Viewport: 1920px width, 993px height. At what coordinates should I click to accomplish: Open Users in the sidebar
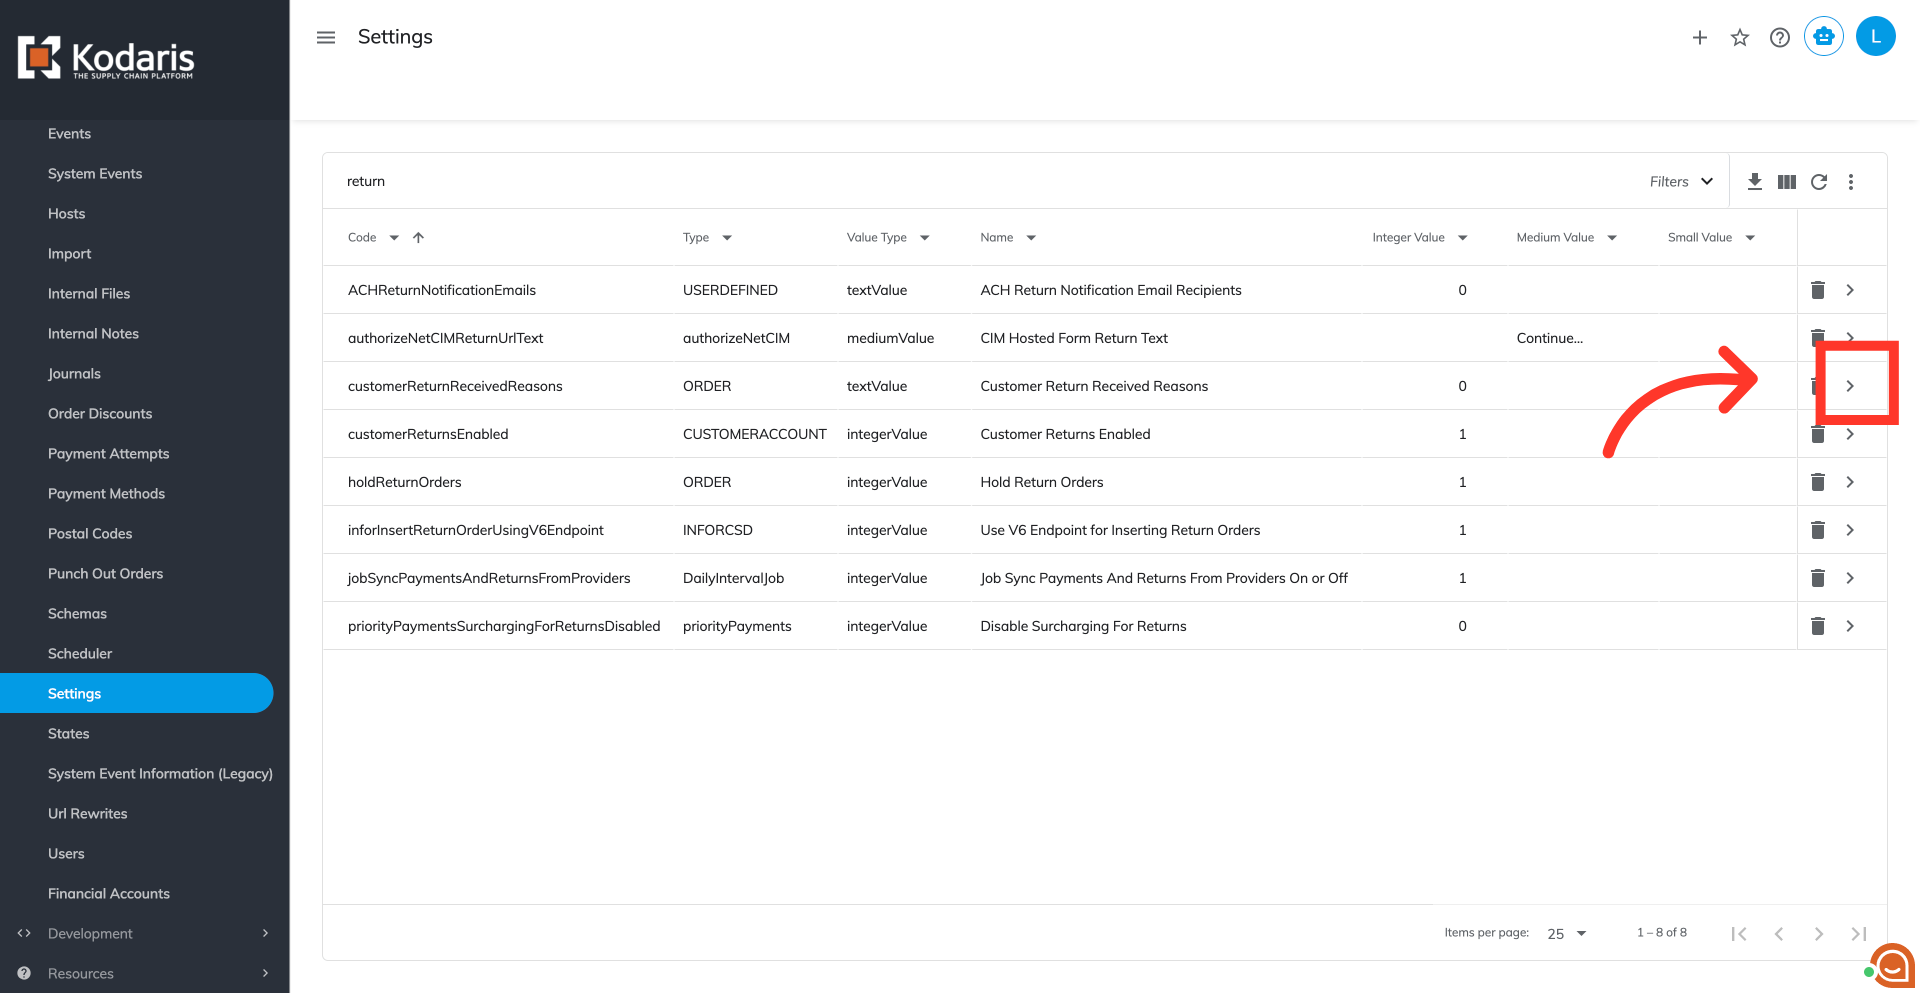coord(66,853)
